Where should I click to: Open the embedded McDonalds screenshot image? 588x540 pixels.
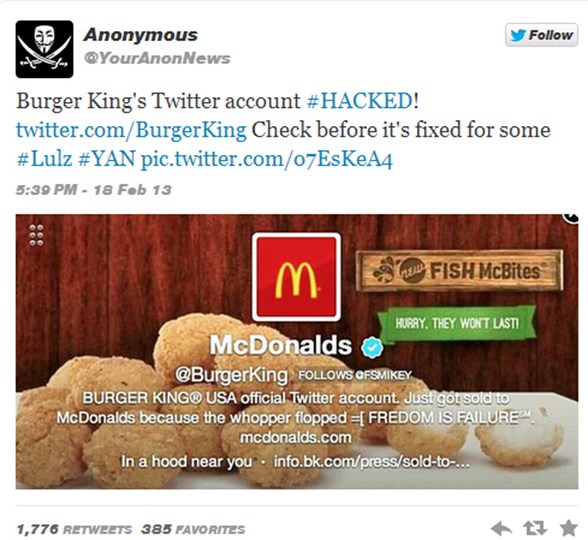coord(297,351)
